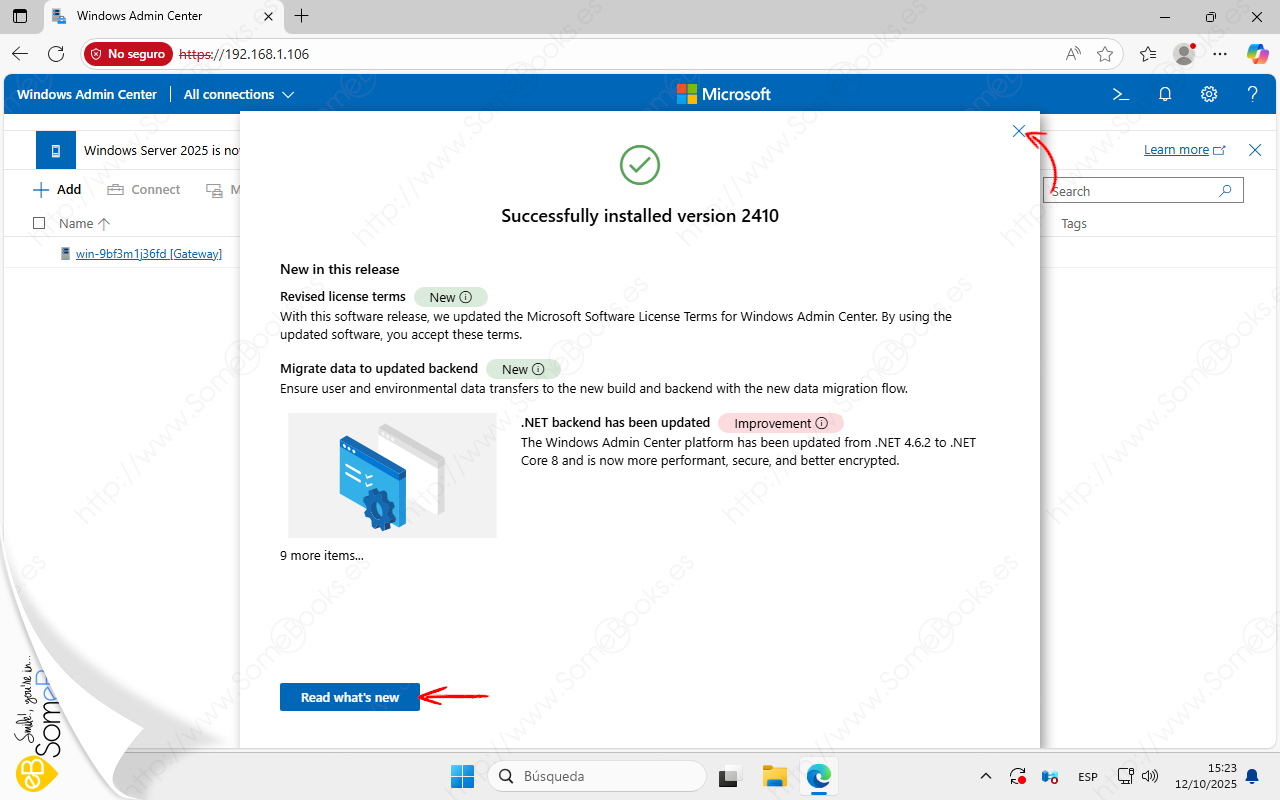The image size is (1280, 800).
Task: Click Add connection button
Action: [57, 190]
